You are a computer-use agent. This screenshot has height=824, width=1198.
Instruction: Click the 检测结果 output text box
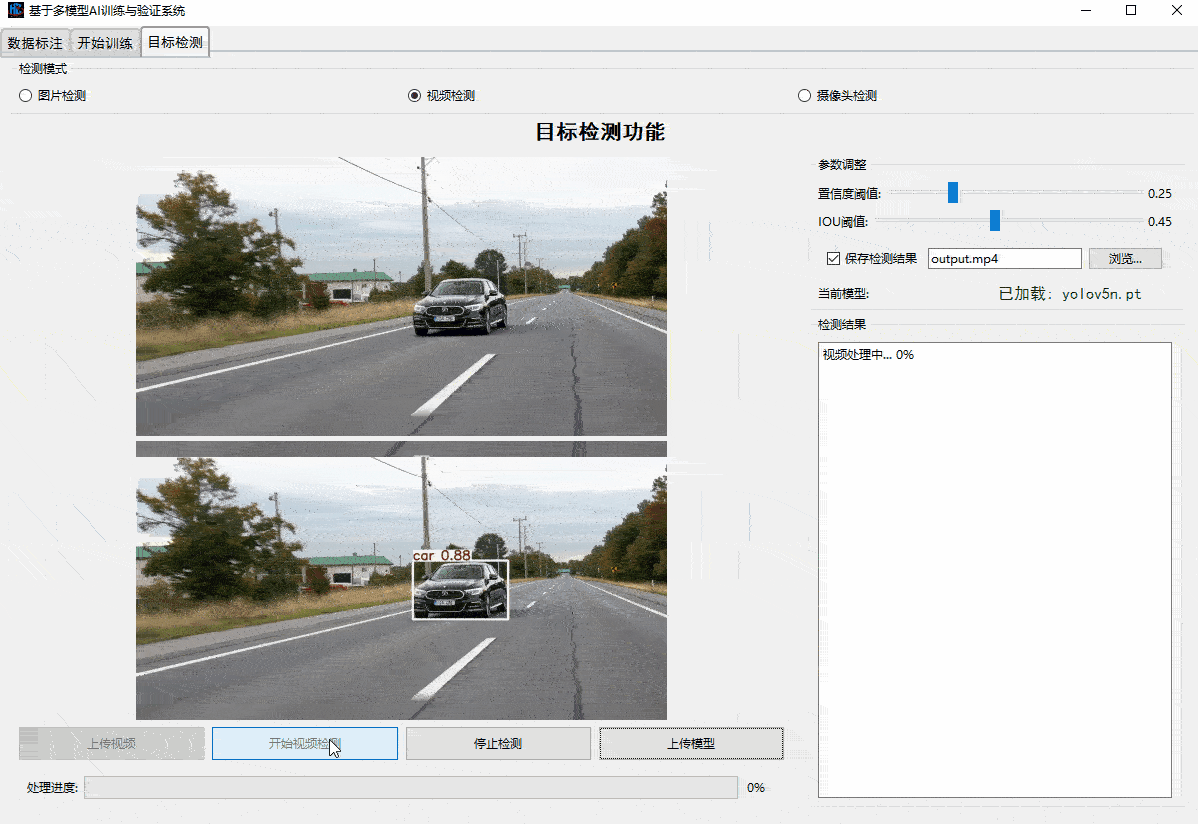tap(995, 569)
